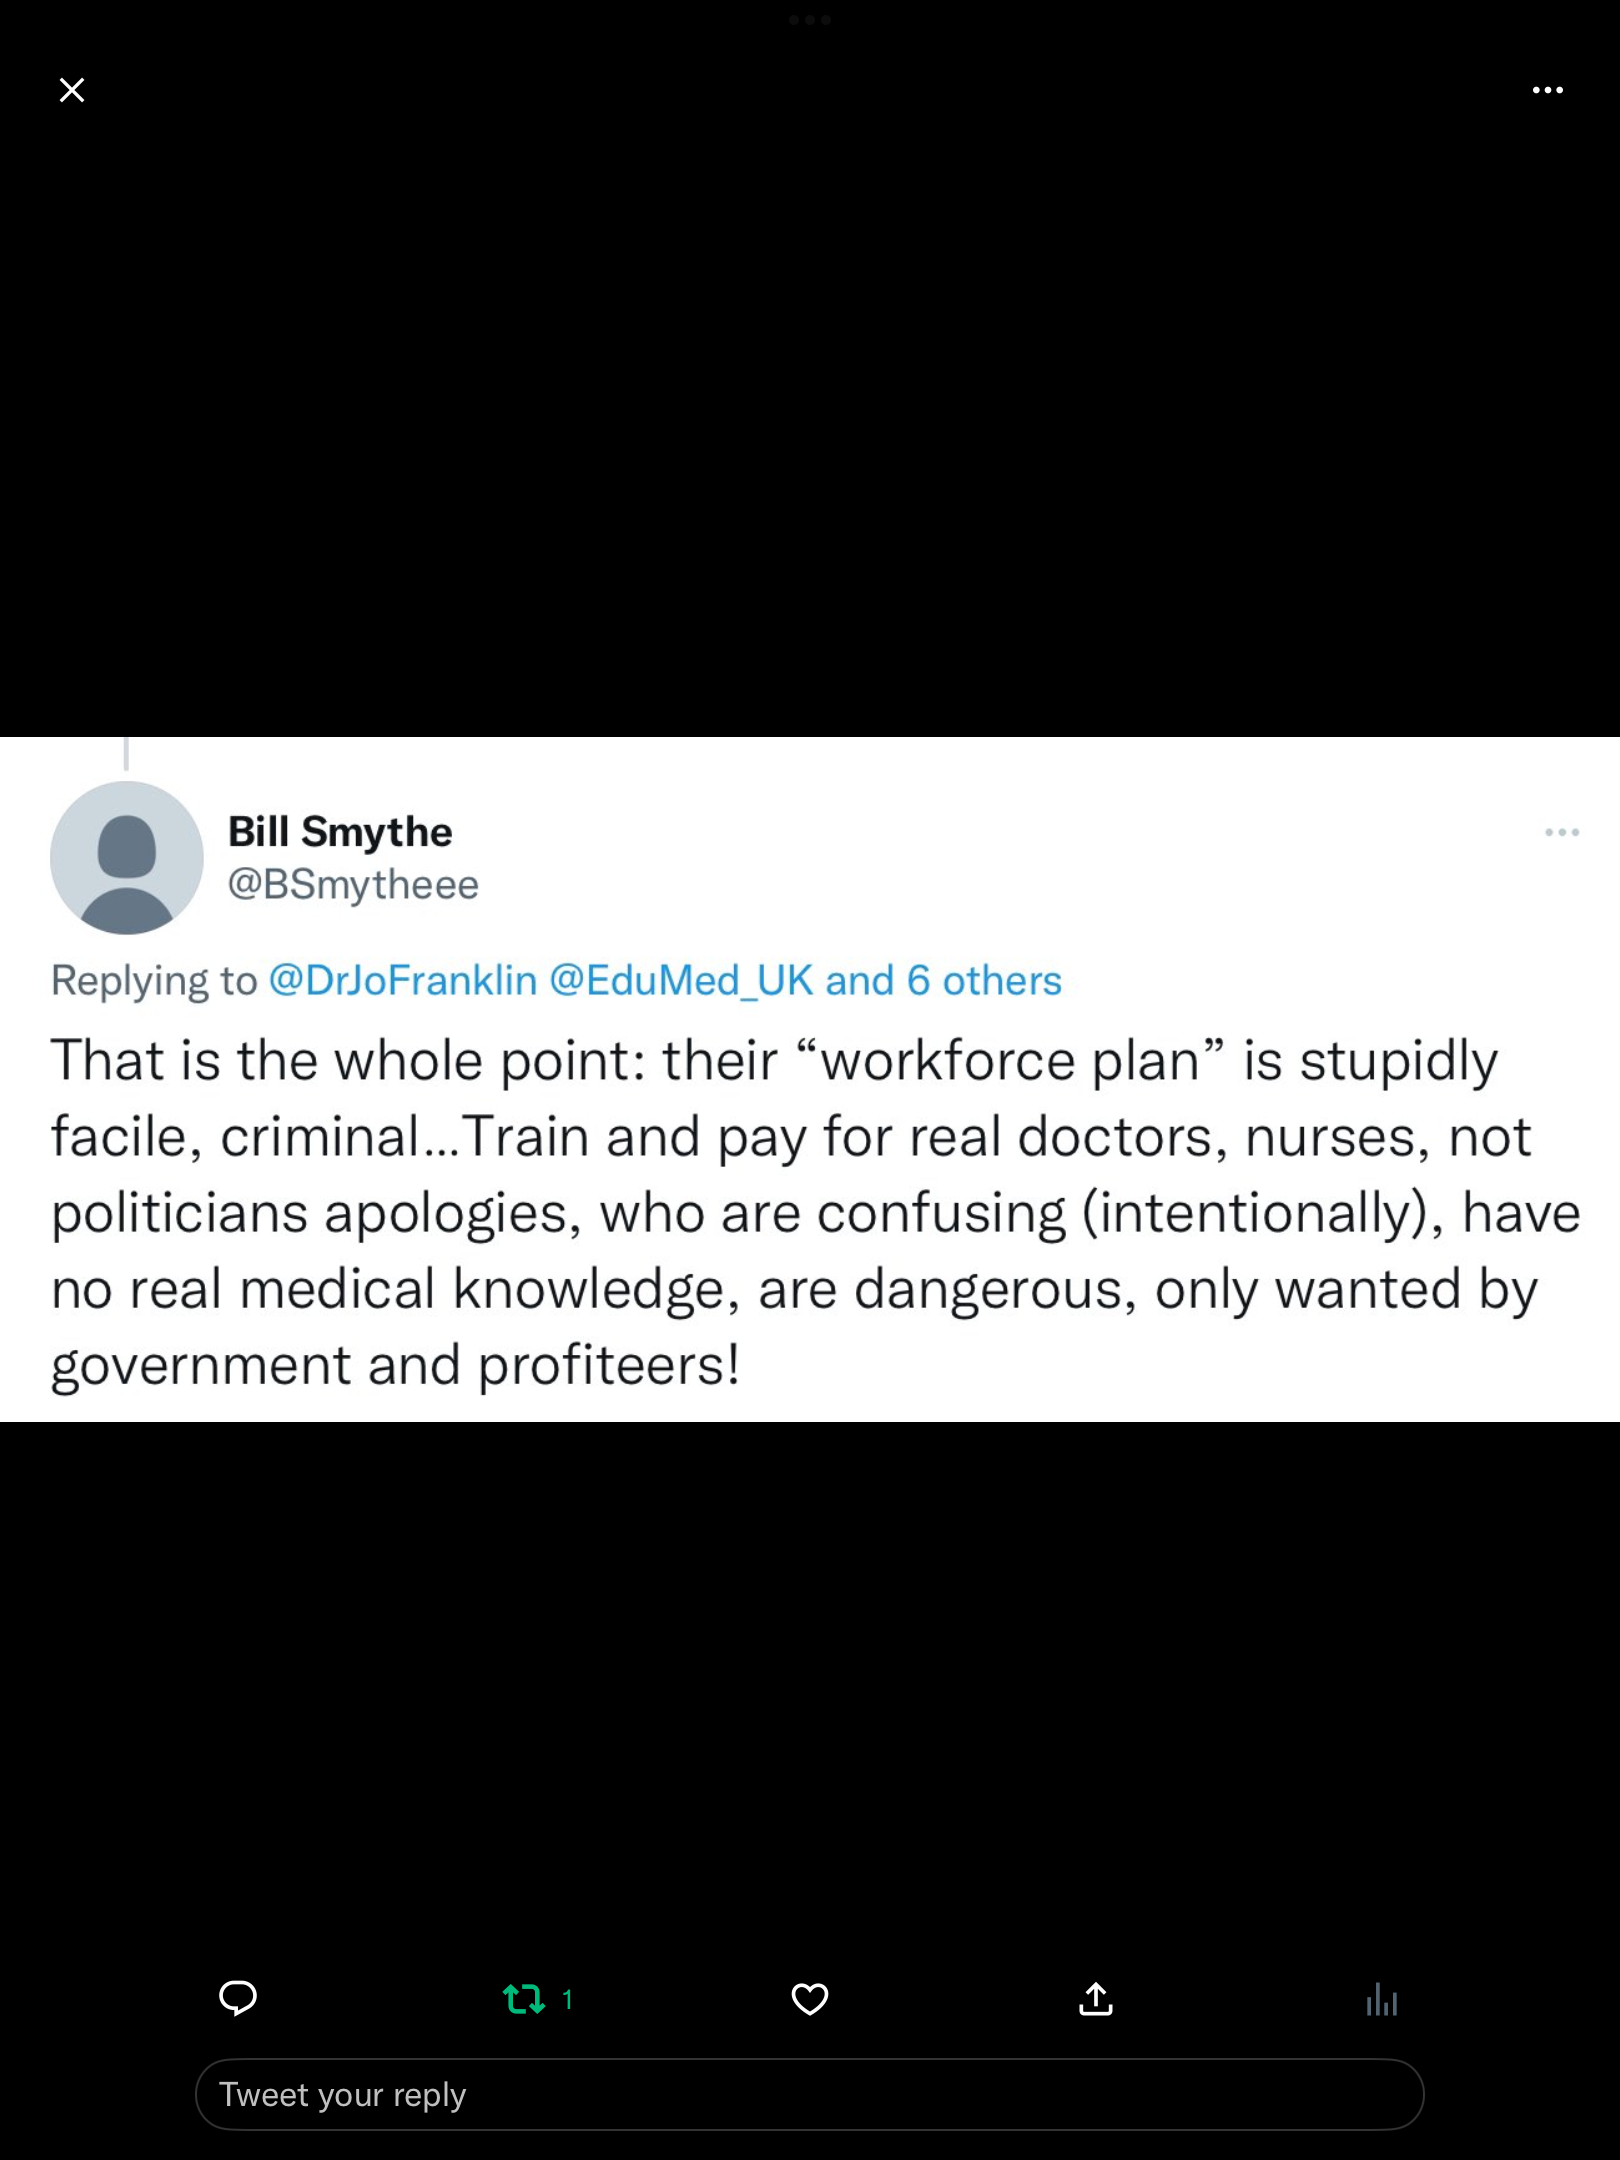This screenshot has height=2160, width=1620.
Task: Close the image viewer with X
Action: pyautogui.click(x=72, y=90)
